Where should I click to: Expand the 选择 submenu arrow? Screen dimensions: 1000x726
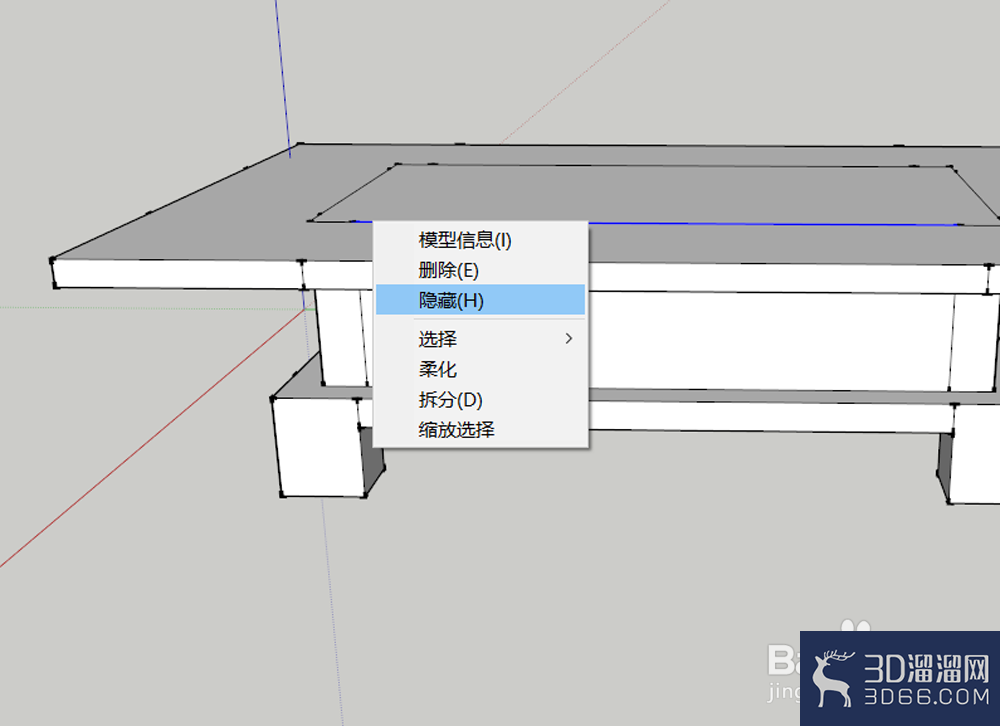click(x=569, y=339)
